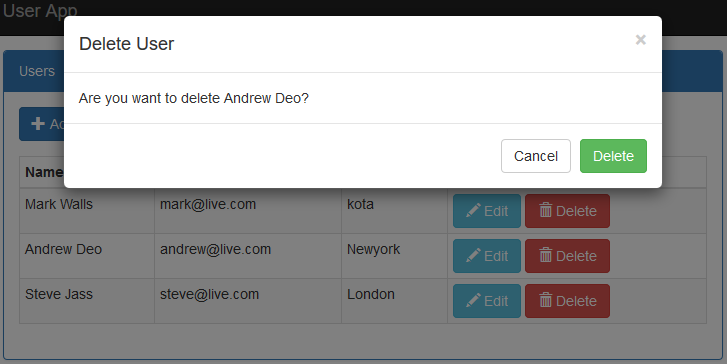Click trash icon in Andrew Deo row
This screenshot has height=364, width=727.
tap(546, 255)
